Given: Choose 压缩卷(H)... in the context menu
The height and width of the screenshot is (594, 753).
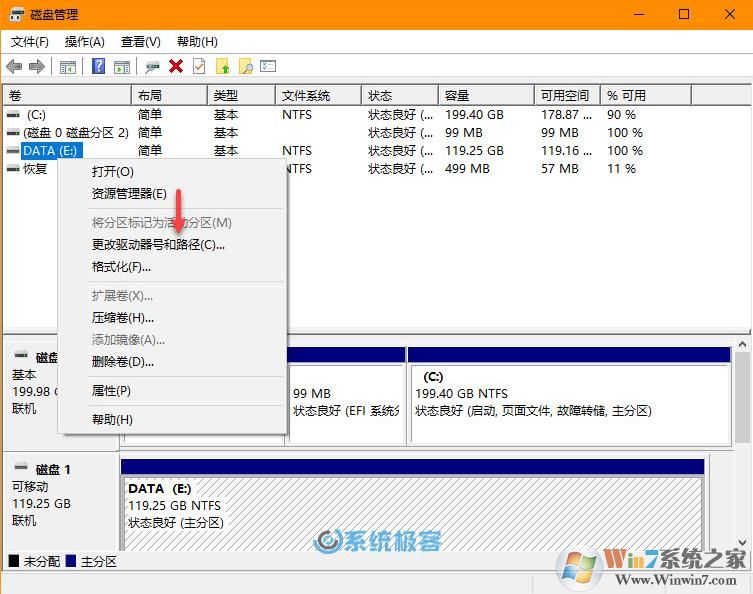Looking at the screenshot, I should 123,317.
